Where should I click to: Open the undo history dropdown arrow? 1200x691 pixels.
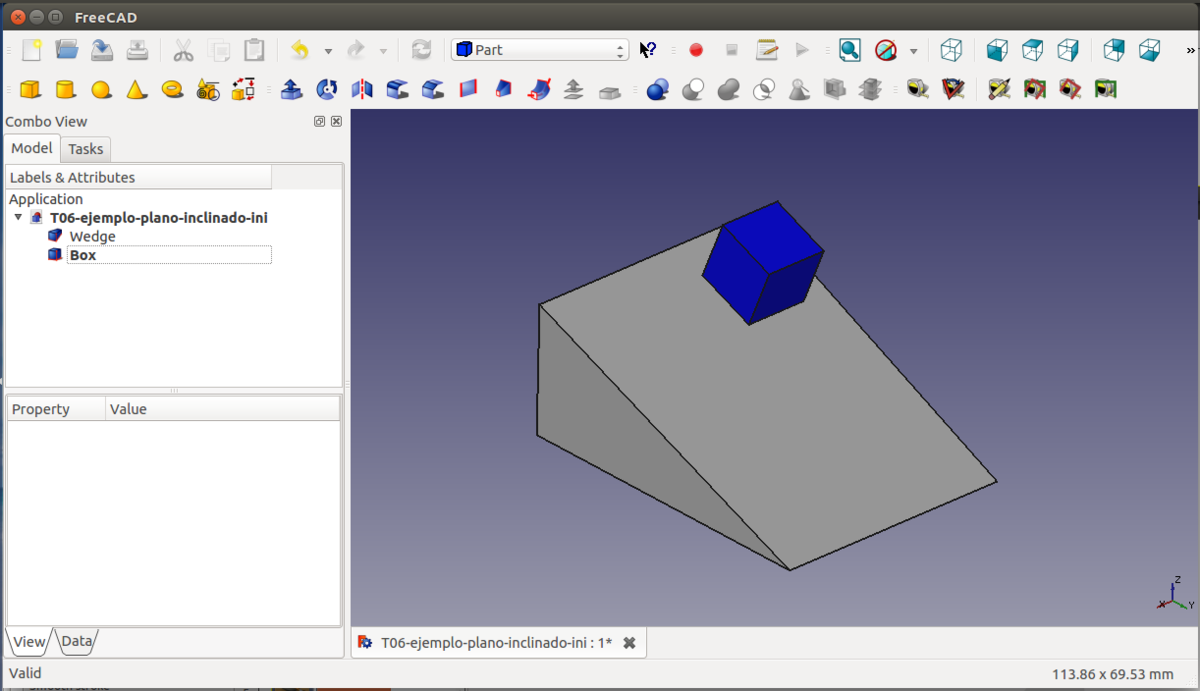pyautogui.click(x=328, y=51)
